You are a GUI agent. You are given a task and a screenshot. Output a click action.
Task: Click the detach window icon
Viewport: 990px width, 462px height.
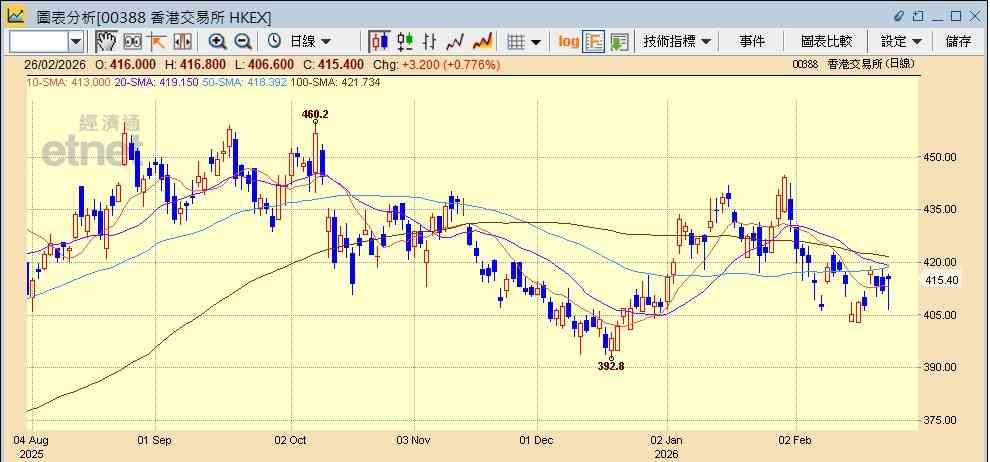tap(918, 16)
